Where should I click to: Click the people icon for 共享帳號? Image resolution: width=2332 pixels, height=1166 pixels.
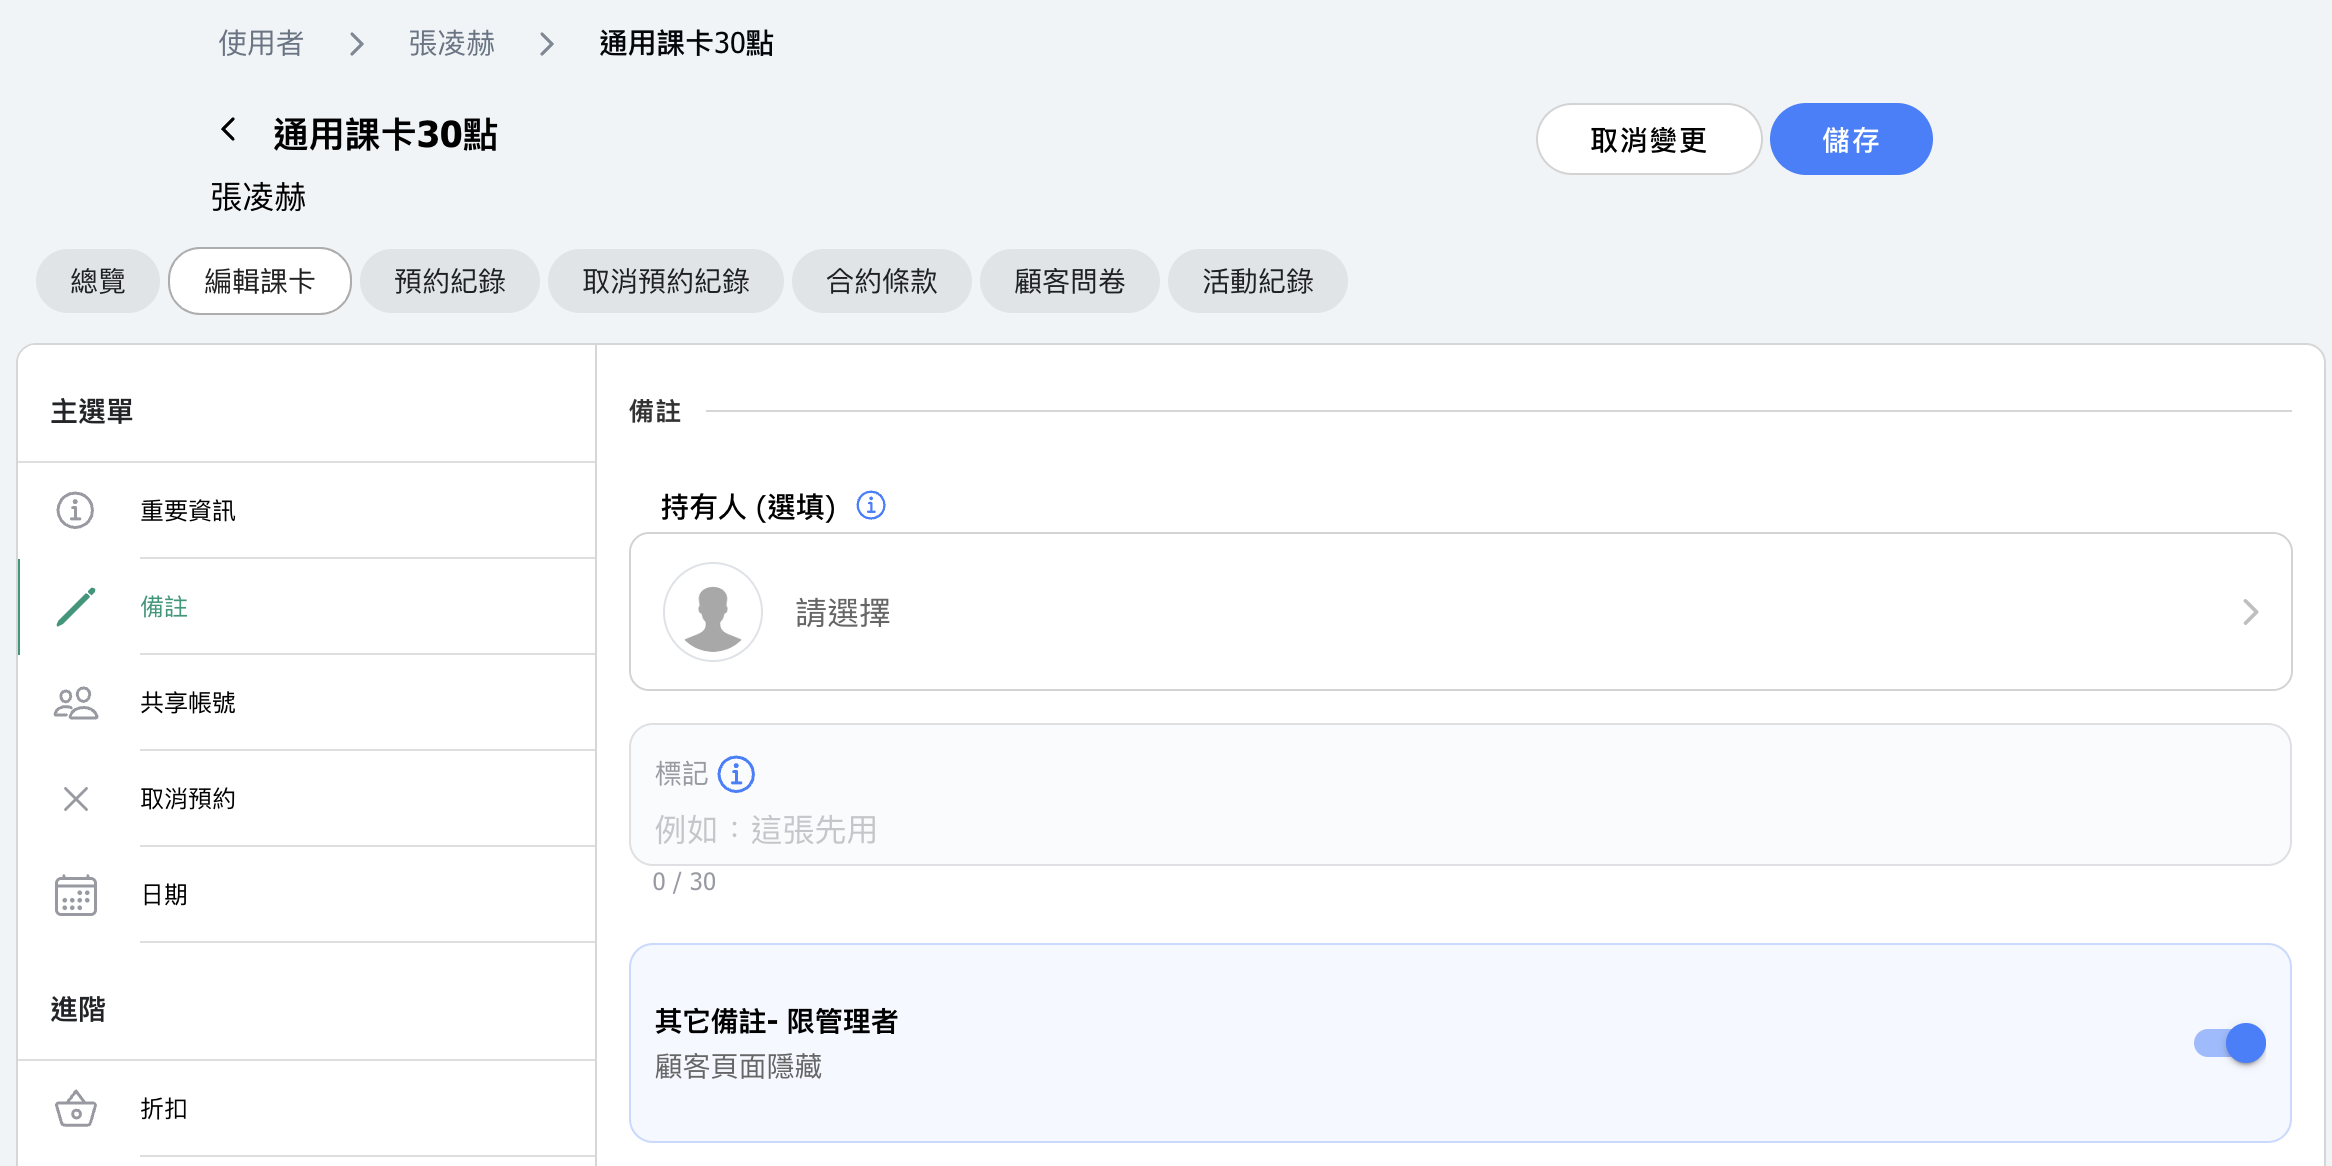click(76, 703)
